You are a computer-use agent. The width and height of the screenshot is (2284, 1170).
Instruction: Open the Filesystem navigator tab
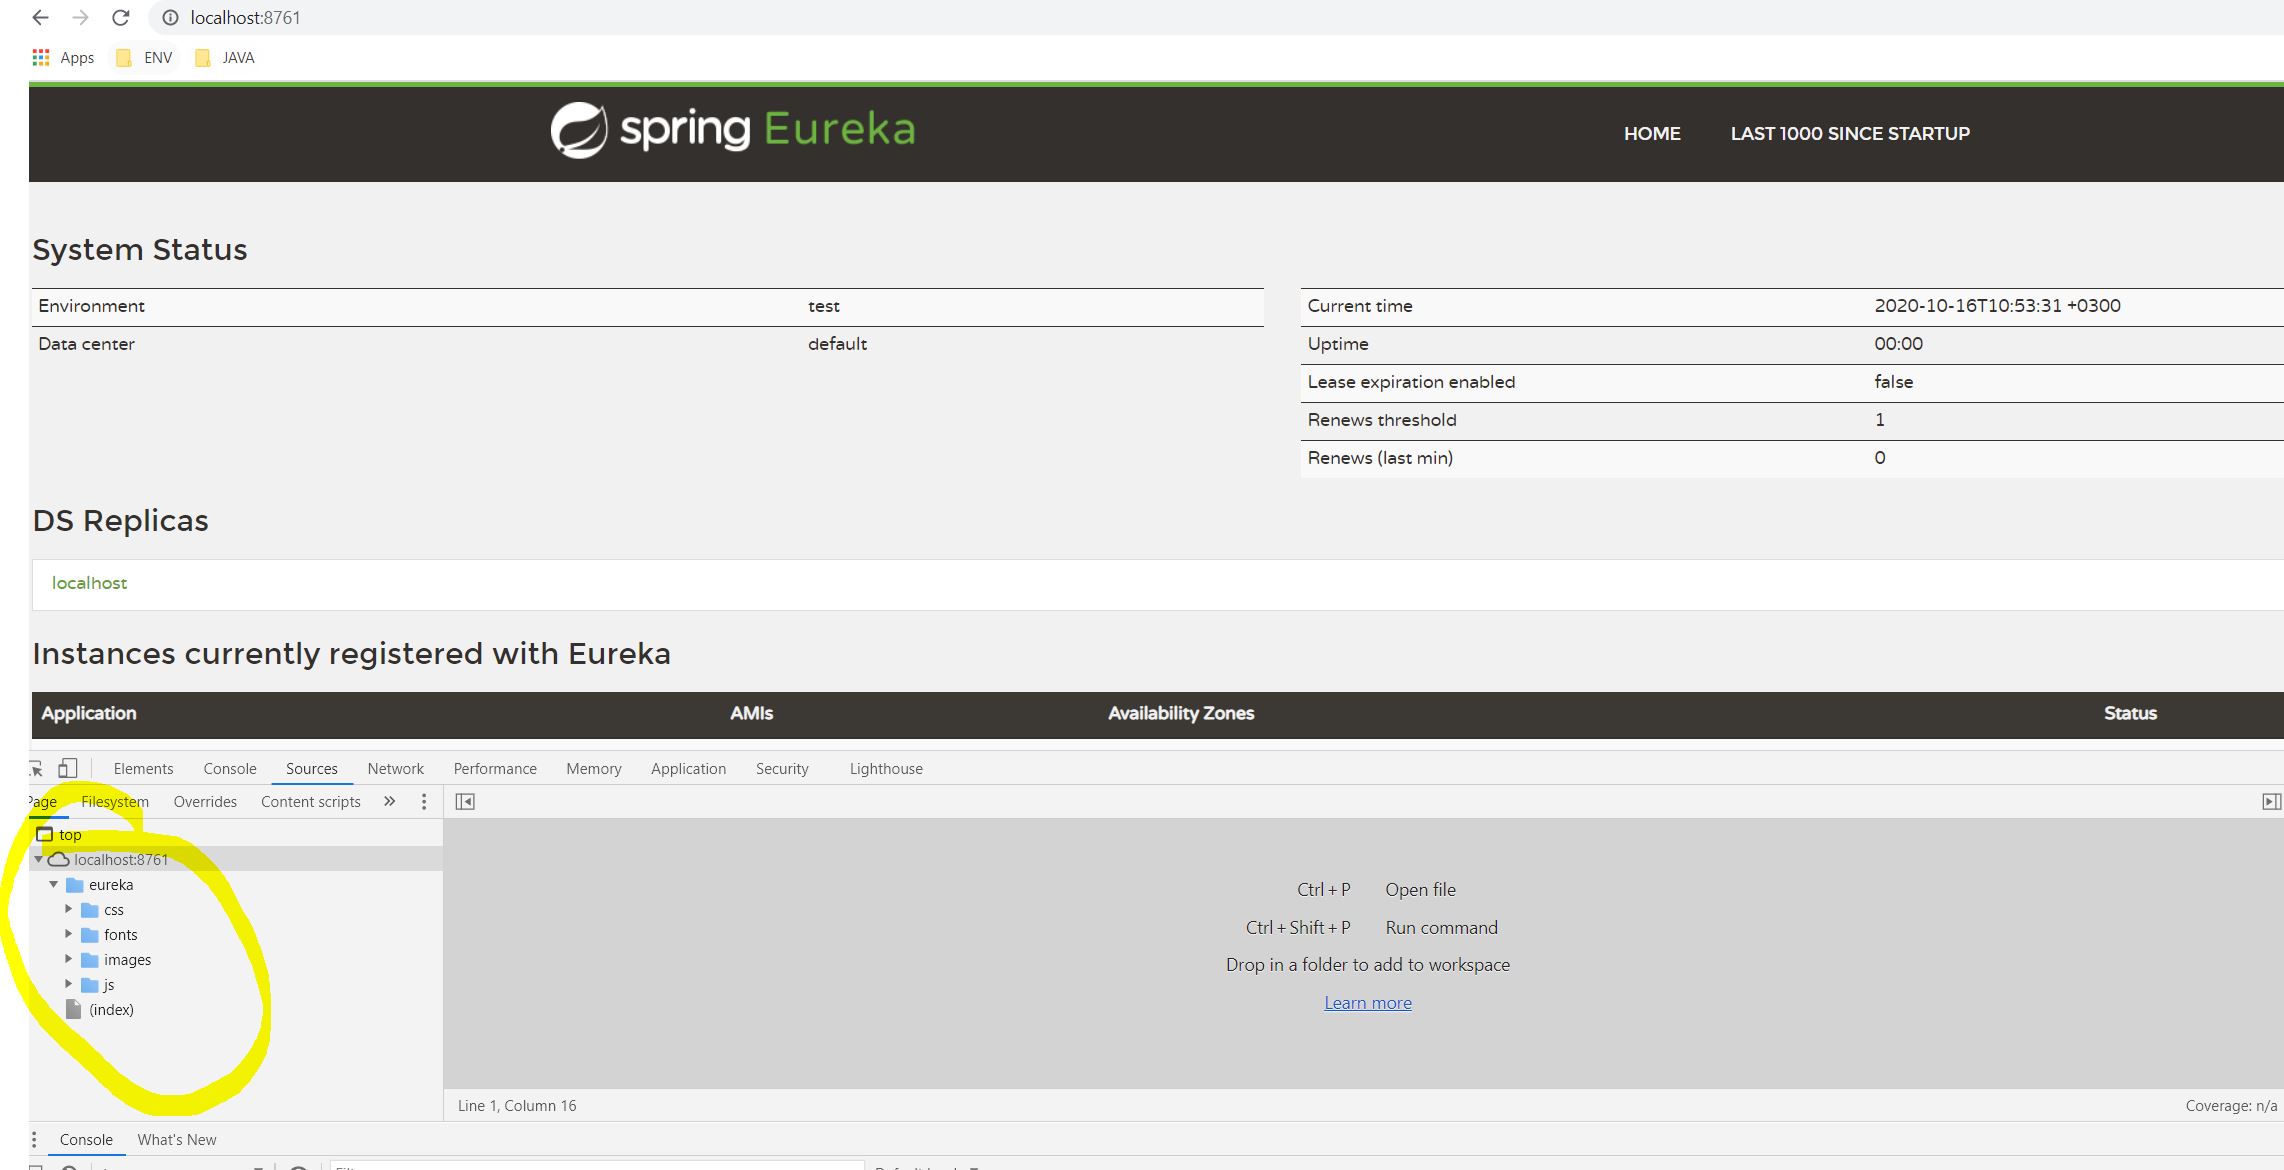(115, 802)
